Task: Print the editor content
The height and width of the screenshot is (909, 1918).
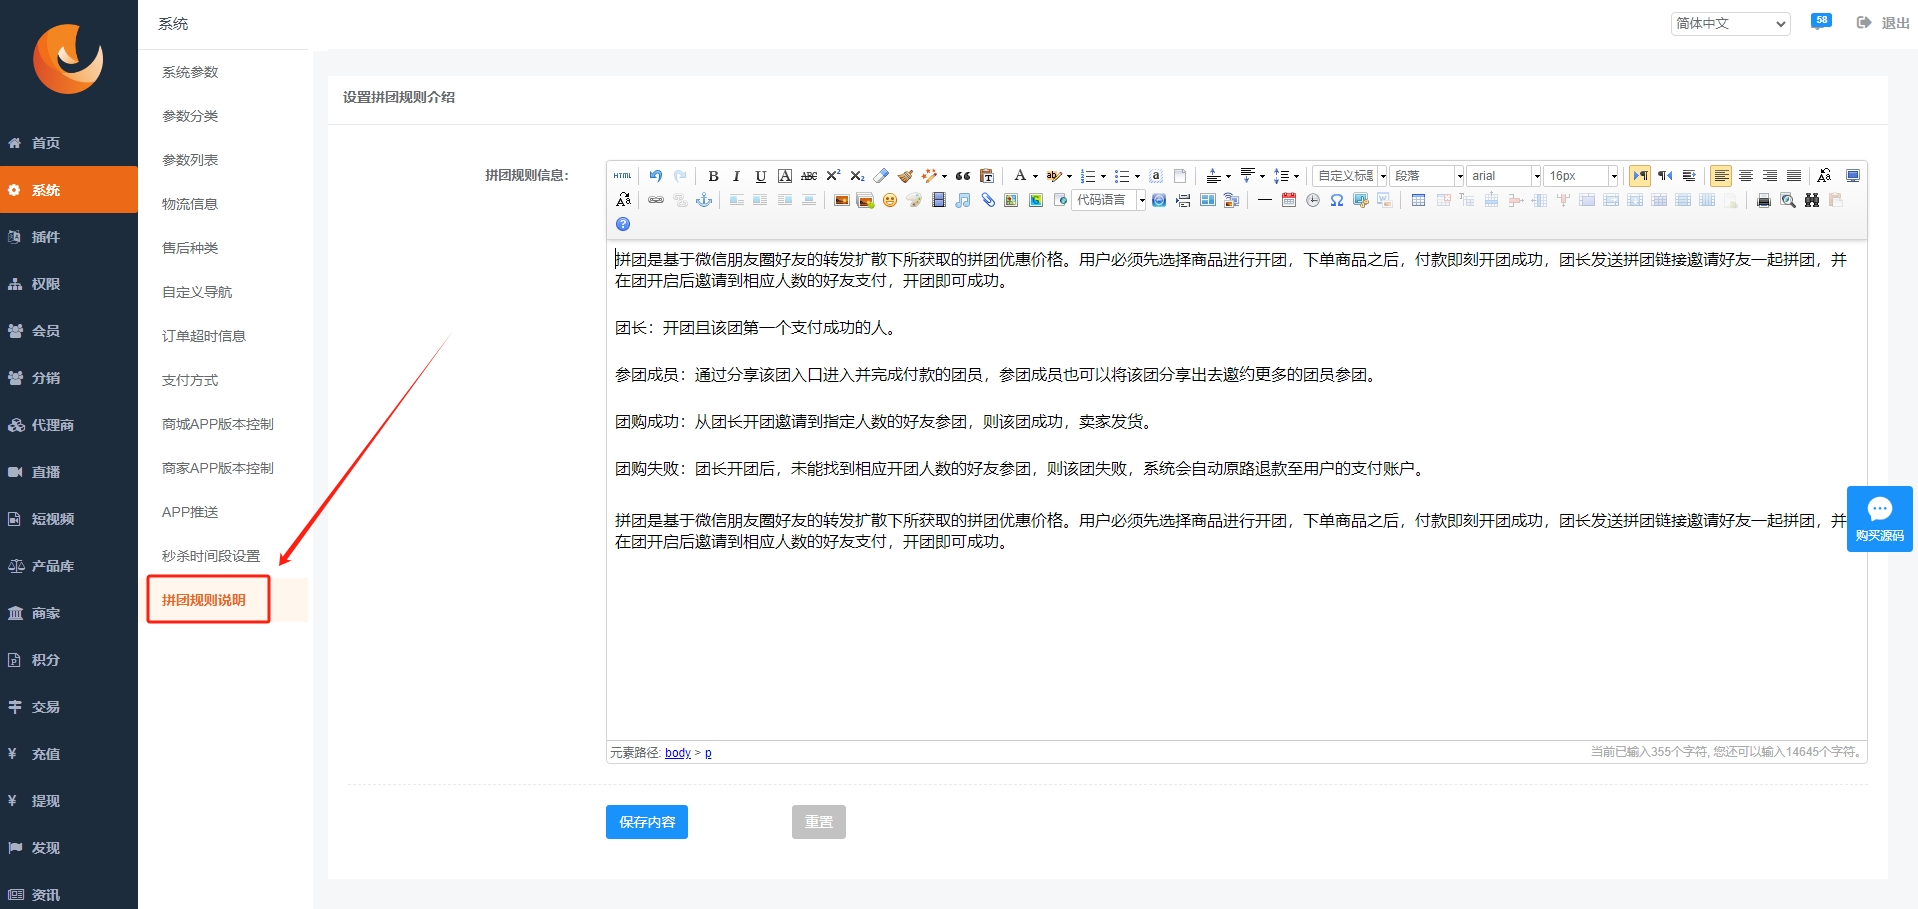Action: pos(1764,200)
